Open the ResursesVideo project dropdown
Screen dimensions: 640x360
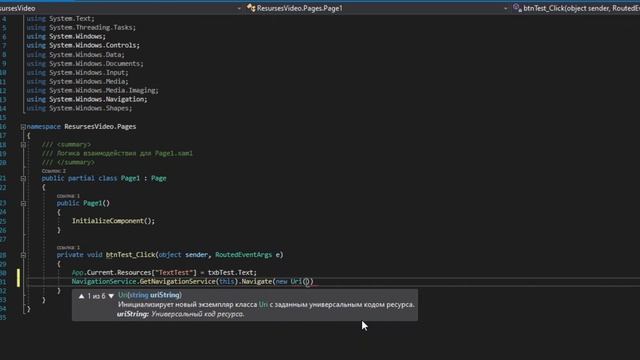239,8
